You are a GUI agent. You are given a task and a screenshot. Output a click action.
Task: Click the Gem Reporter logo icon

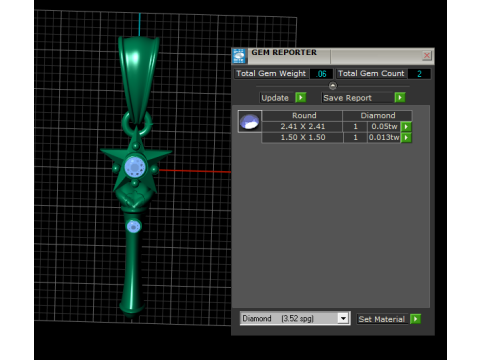[x=239, y=56]
